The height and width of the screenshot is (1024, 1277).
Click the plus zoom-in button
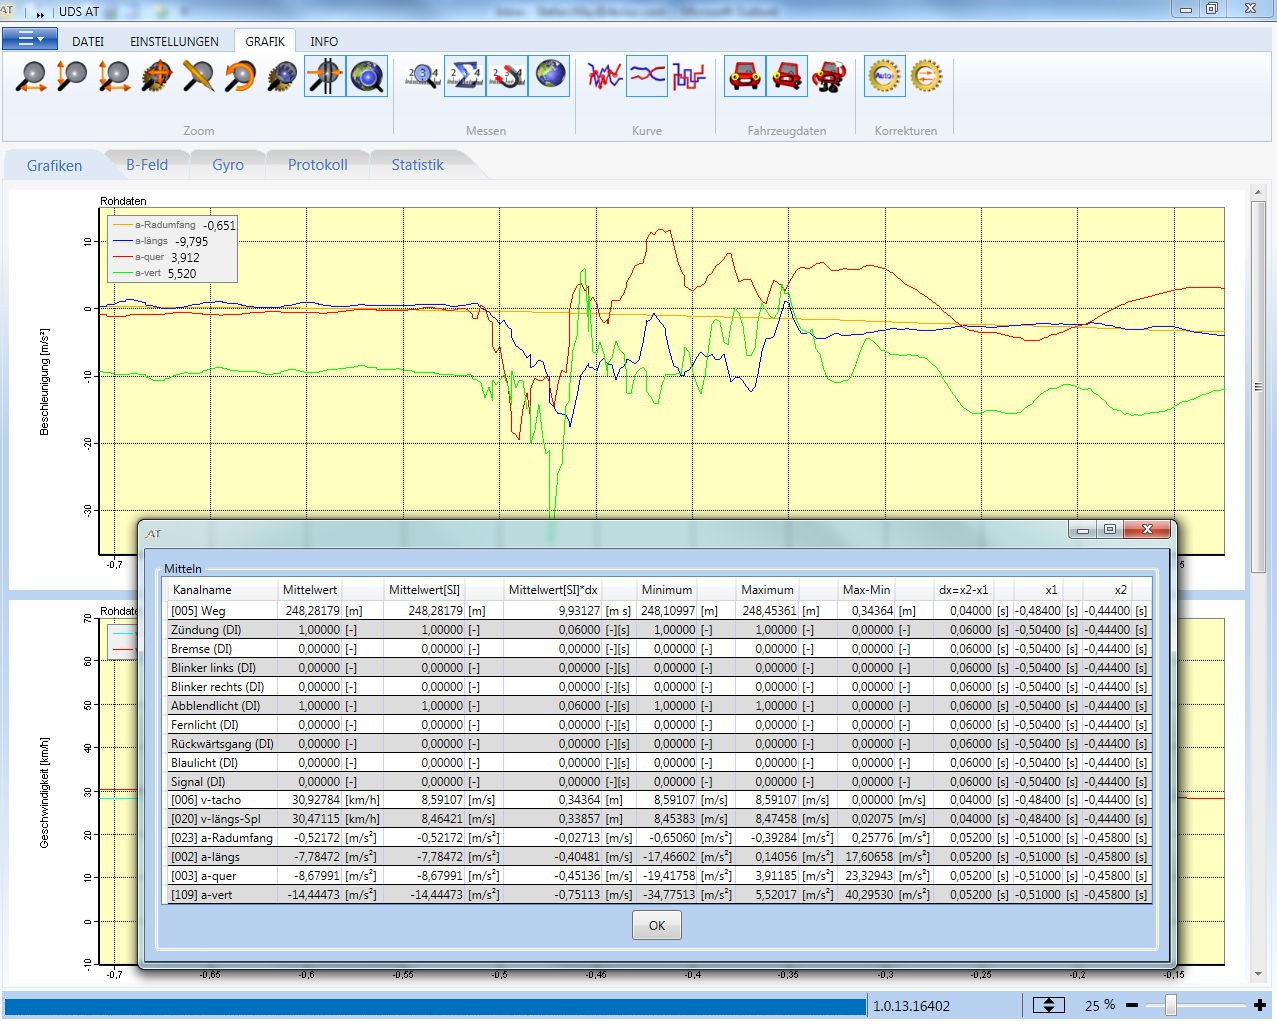tap(1259, 1005)
